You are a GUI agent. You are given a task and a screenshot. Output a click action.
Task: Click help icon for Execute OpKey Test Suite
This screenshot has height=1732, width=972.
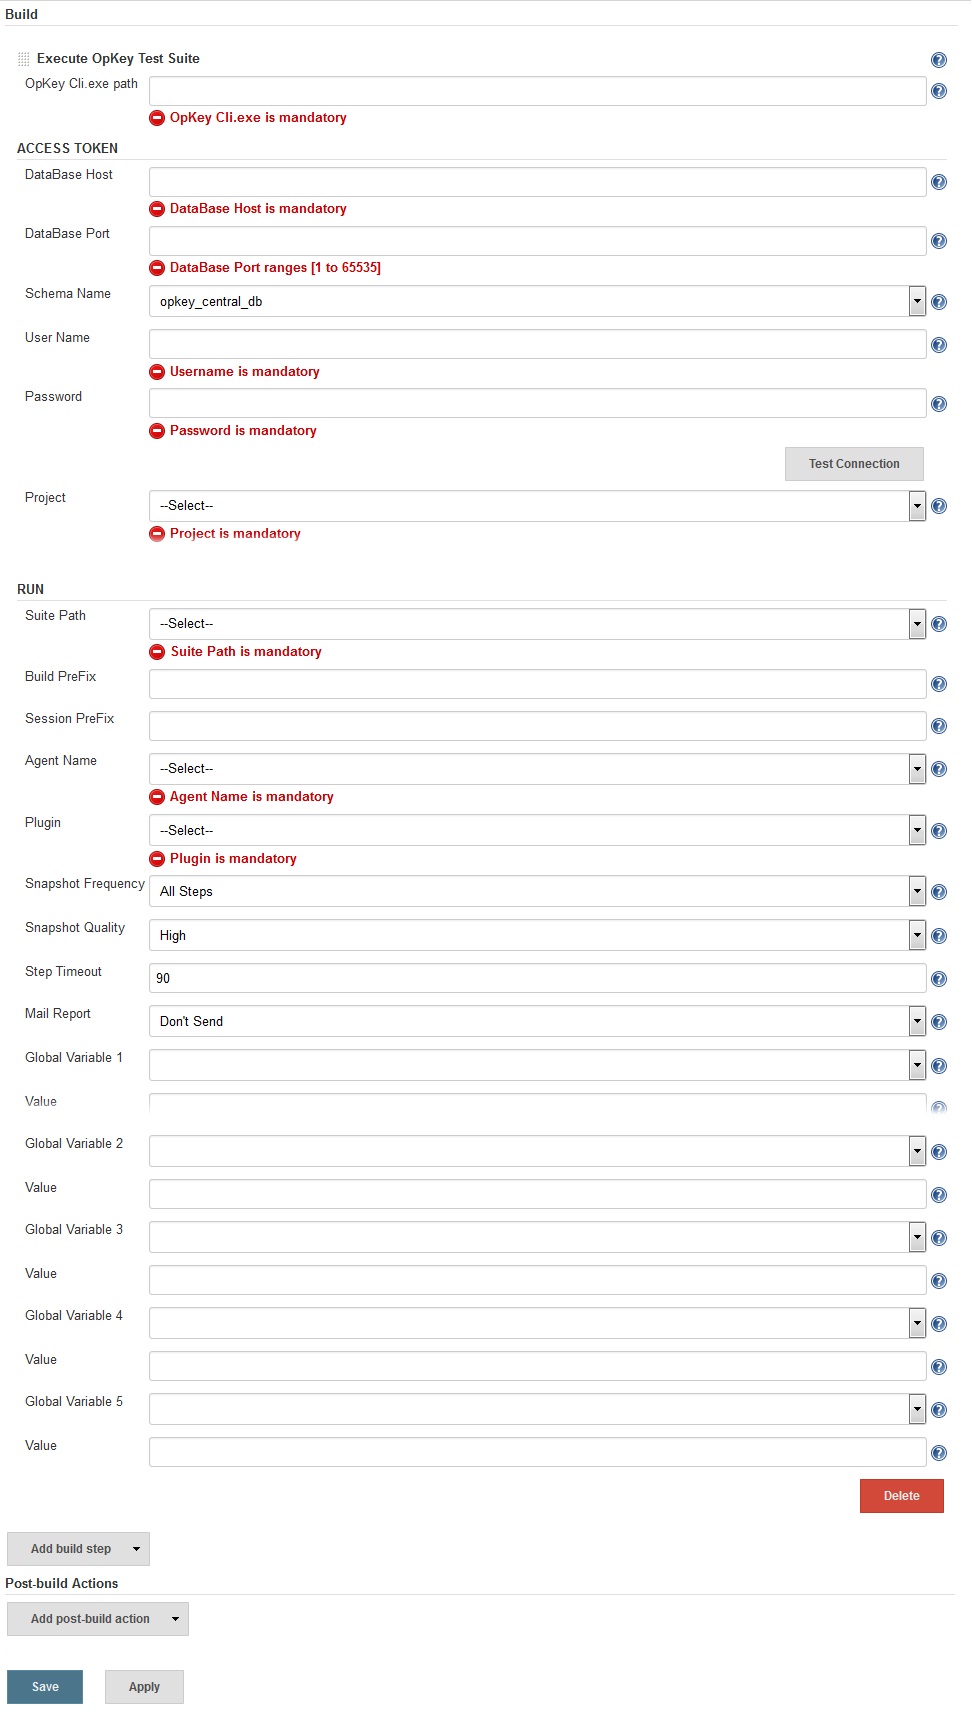(939, 60)
